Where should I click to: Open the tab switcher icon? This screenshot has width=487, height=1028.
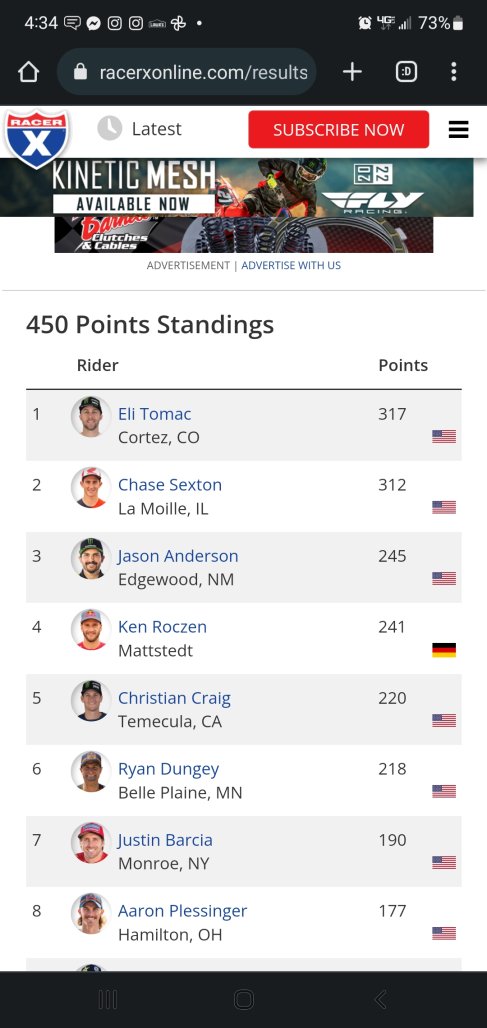pyautogui.click(x=406, y=72)
